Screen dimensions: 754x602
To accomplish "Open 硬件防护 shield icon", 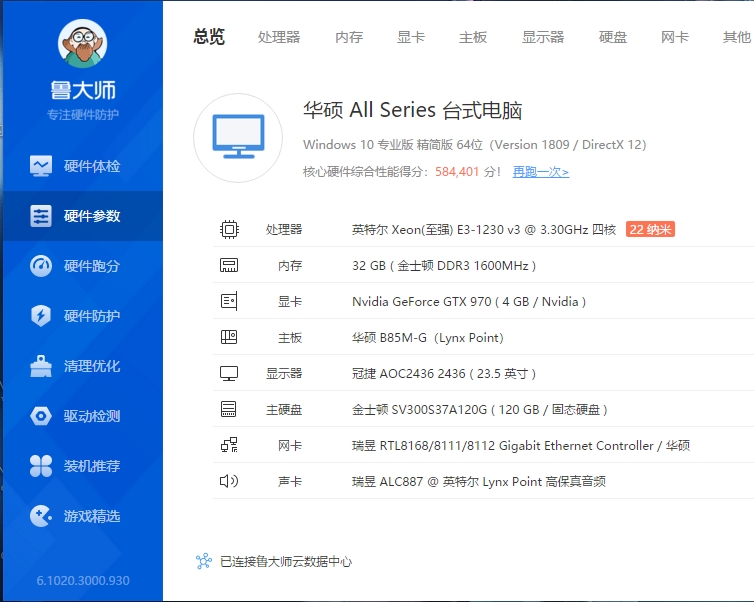I will (41, 316).
